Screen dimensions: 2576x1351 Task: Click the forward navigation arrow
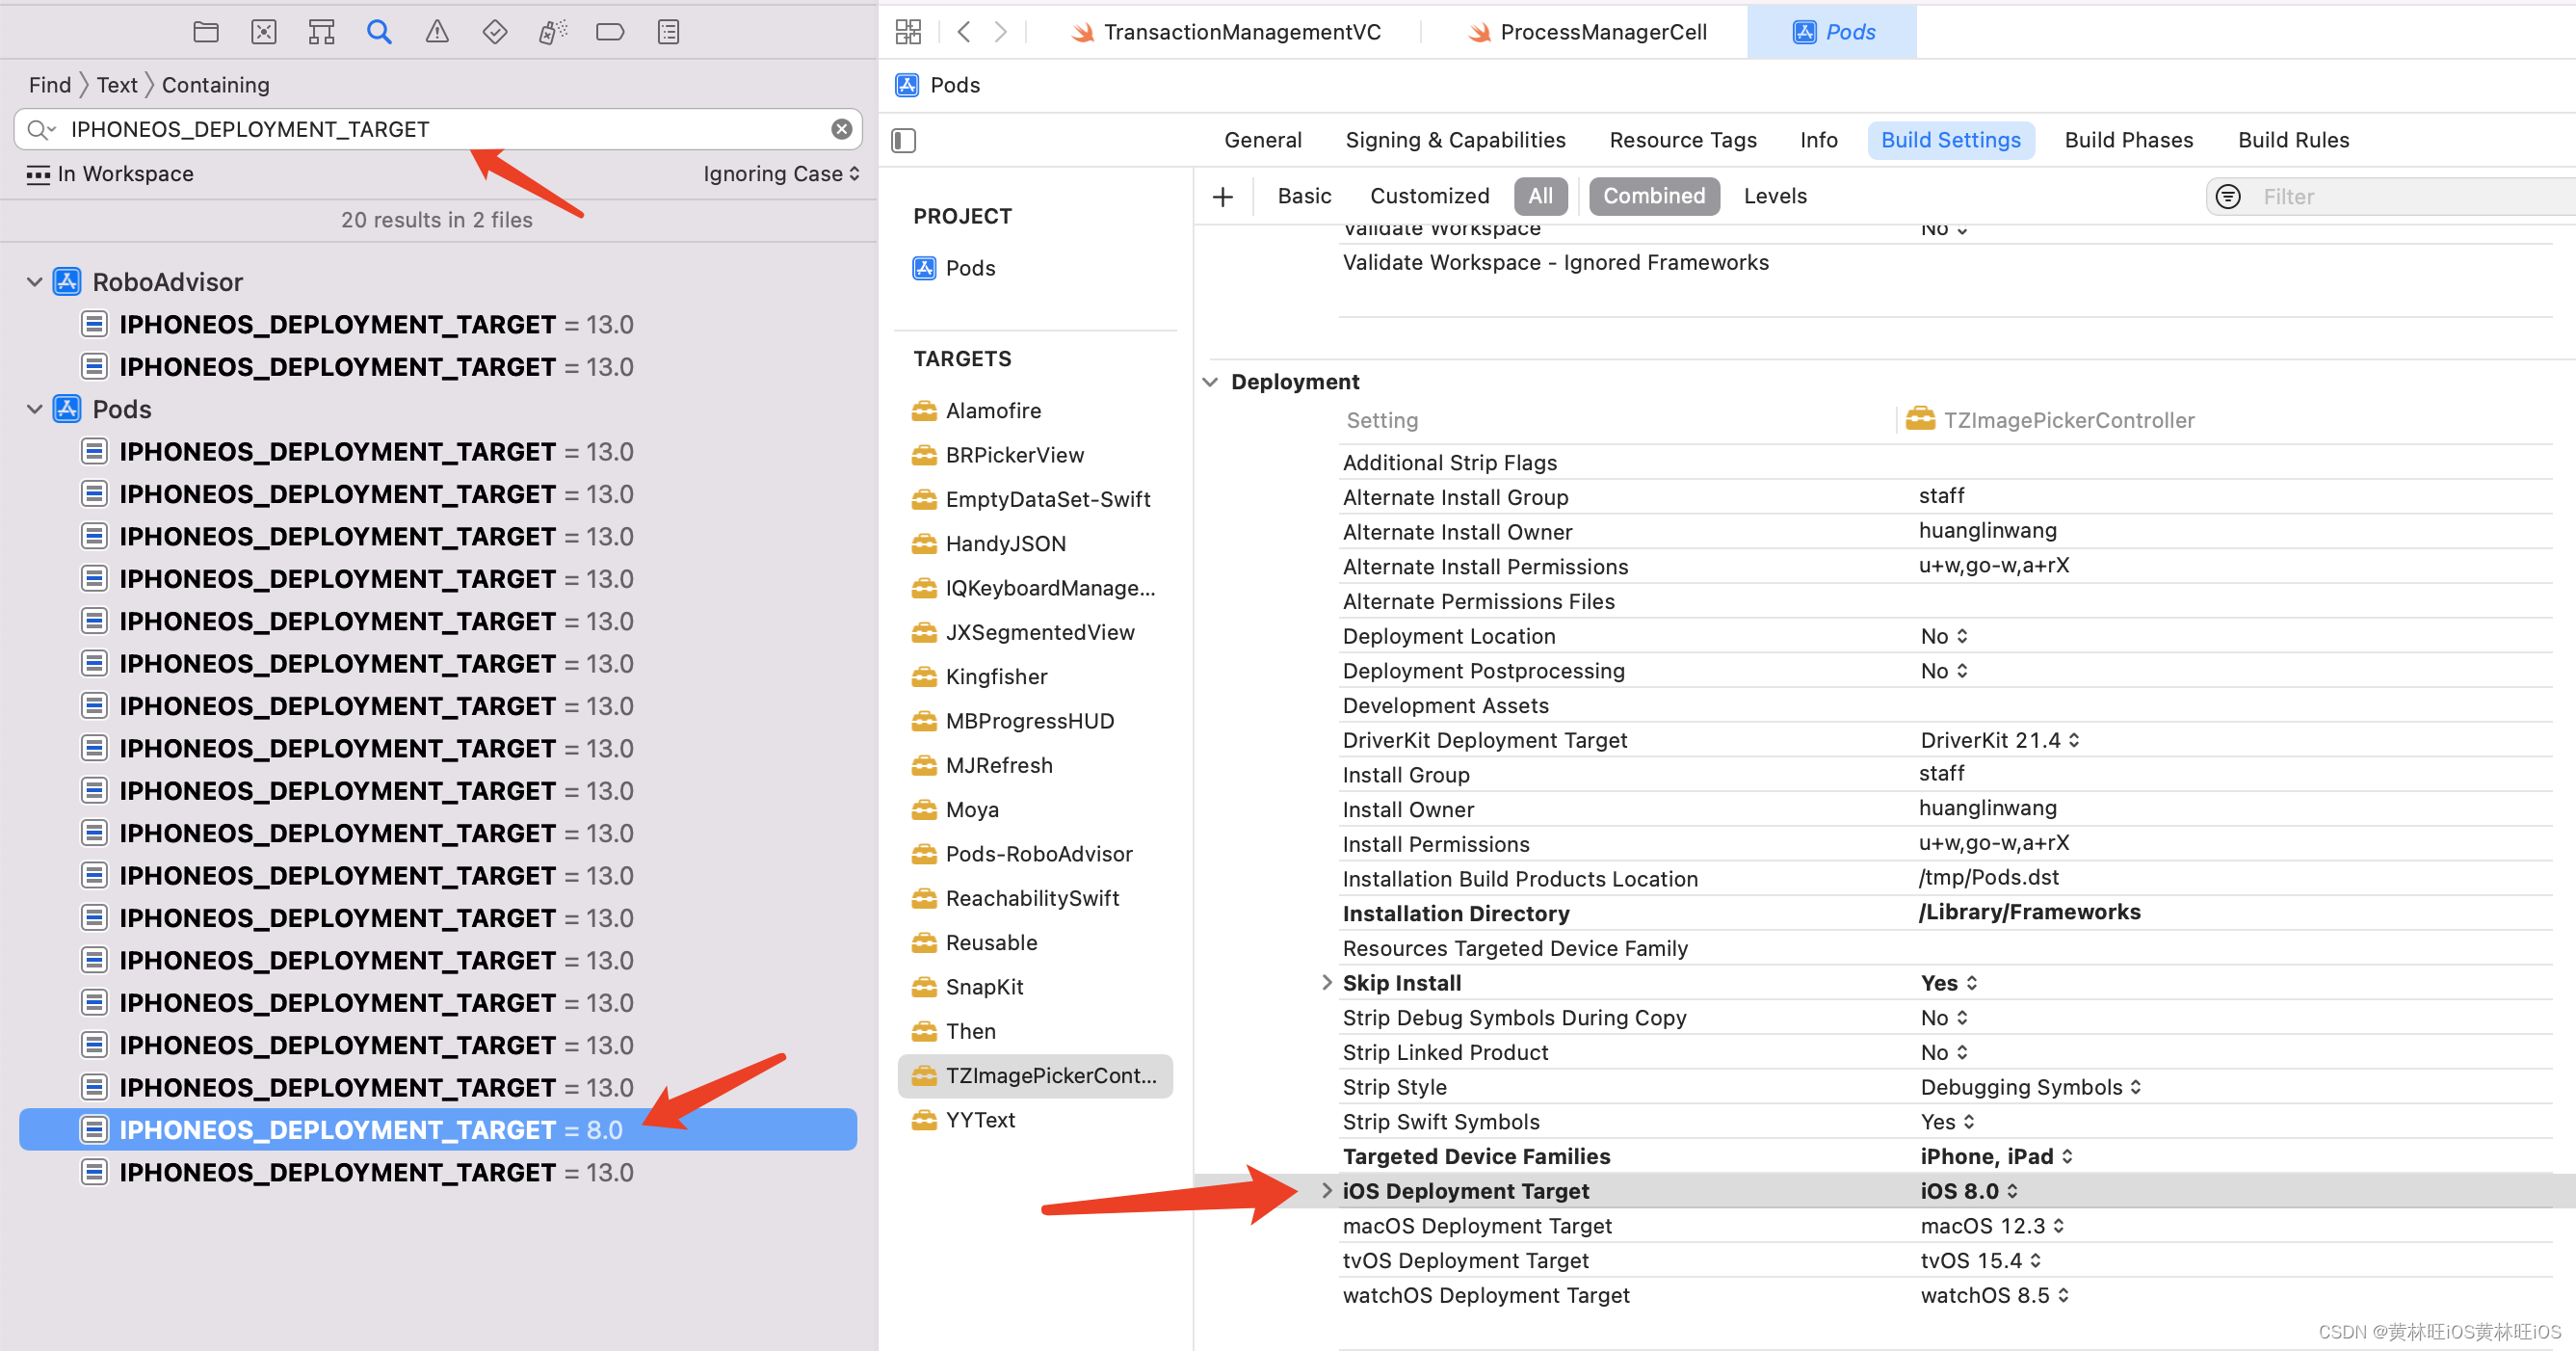point(1001,31)
